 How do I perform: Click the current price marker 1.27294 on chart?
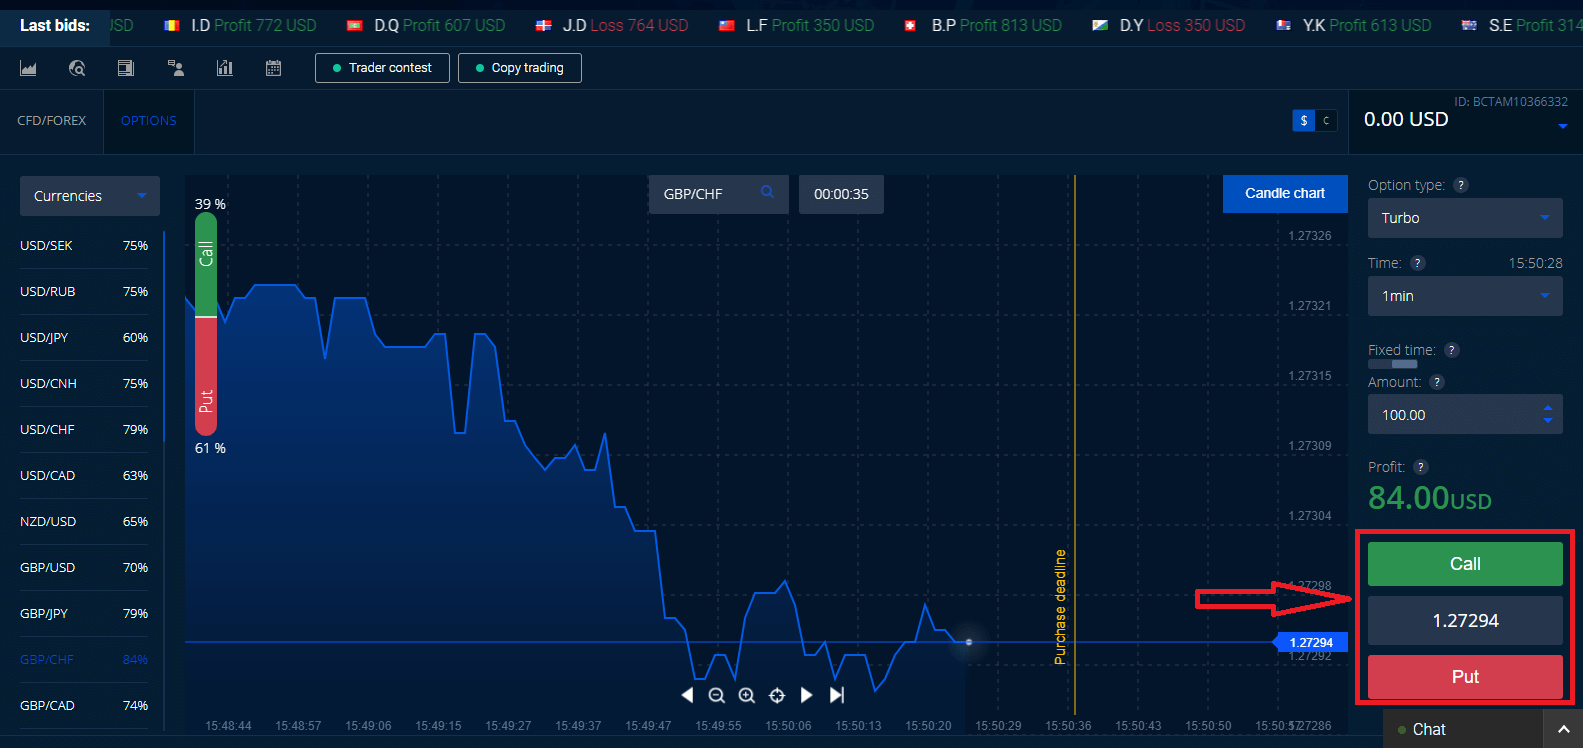click(1310, 642)
